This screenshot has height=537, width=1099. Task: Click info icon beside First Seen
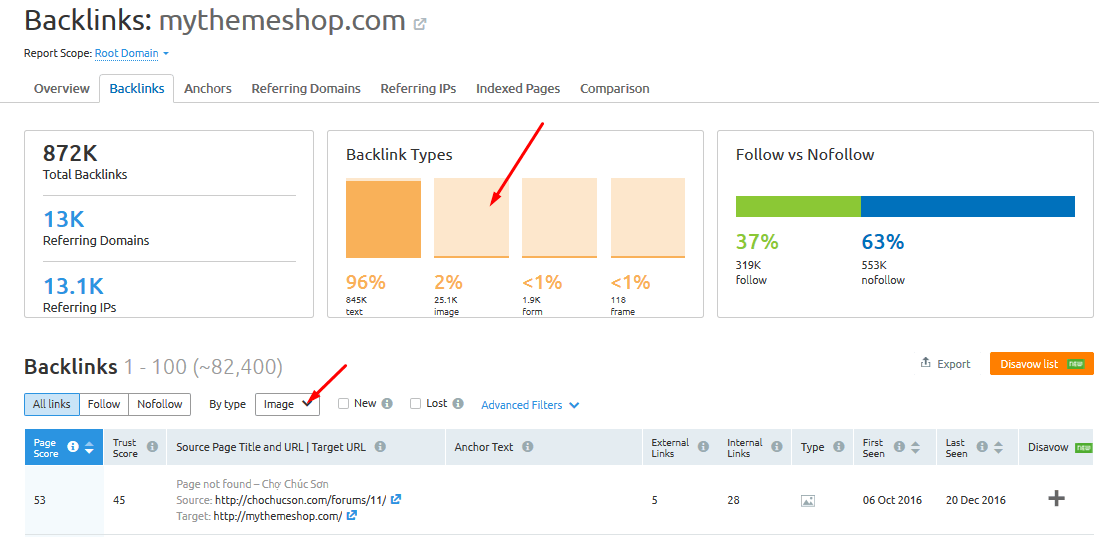(899, 447)
